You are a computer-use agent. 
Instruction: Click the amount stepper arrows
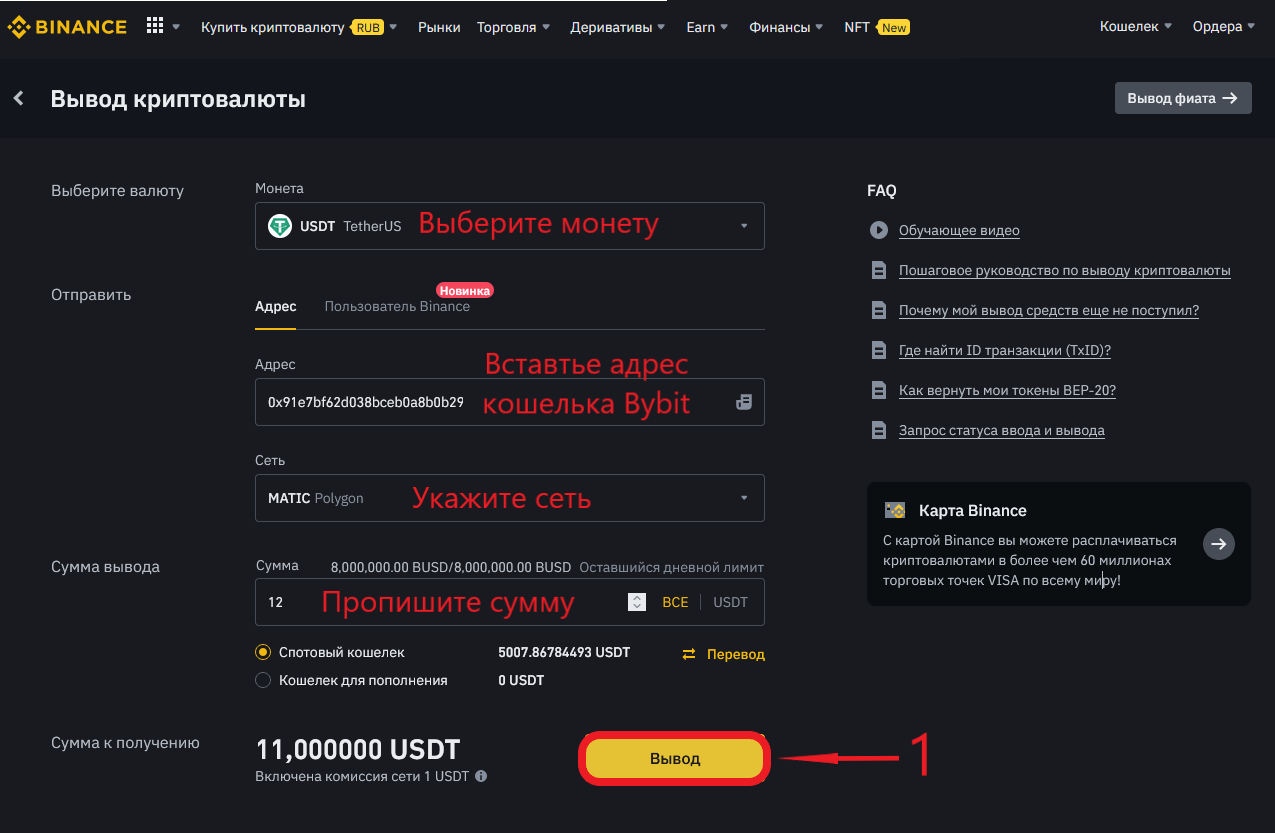(x=636, y=602)
